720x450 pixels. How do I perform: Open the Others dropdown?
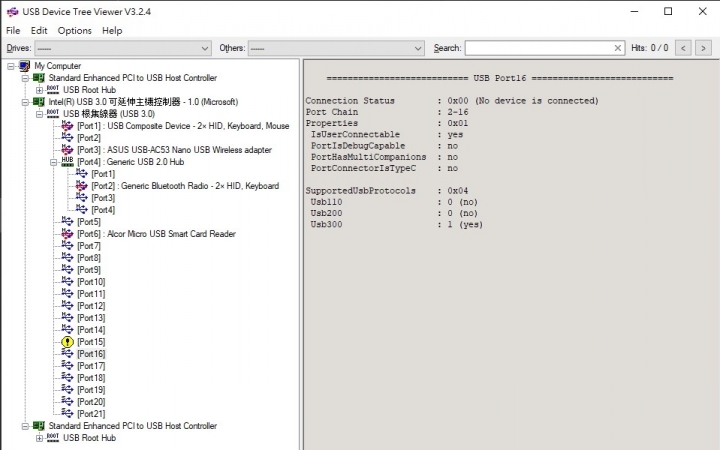click(336, 48)
